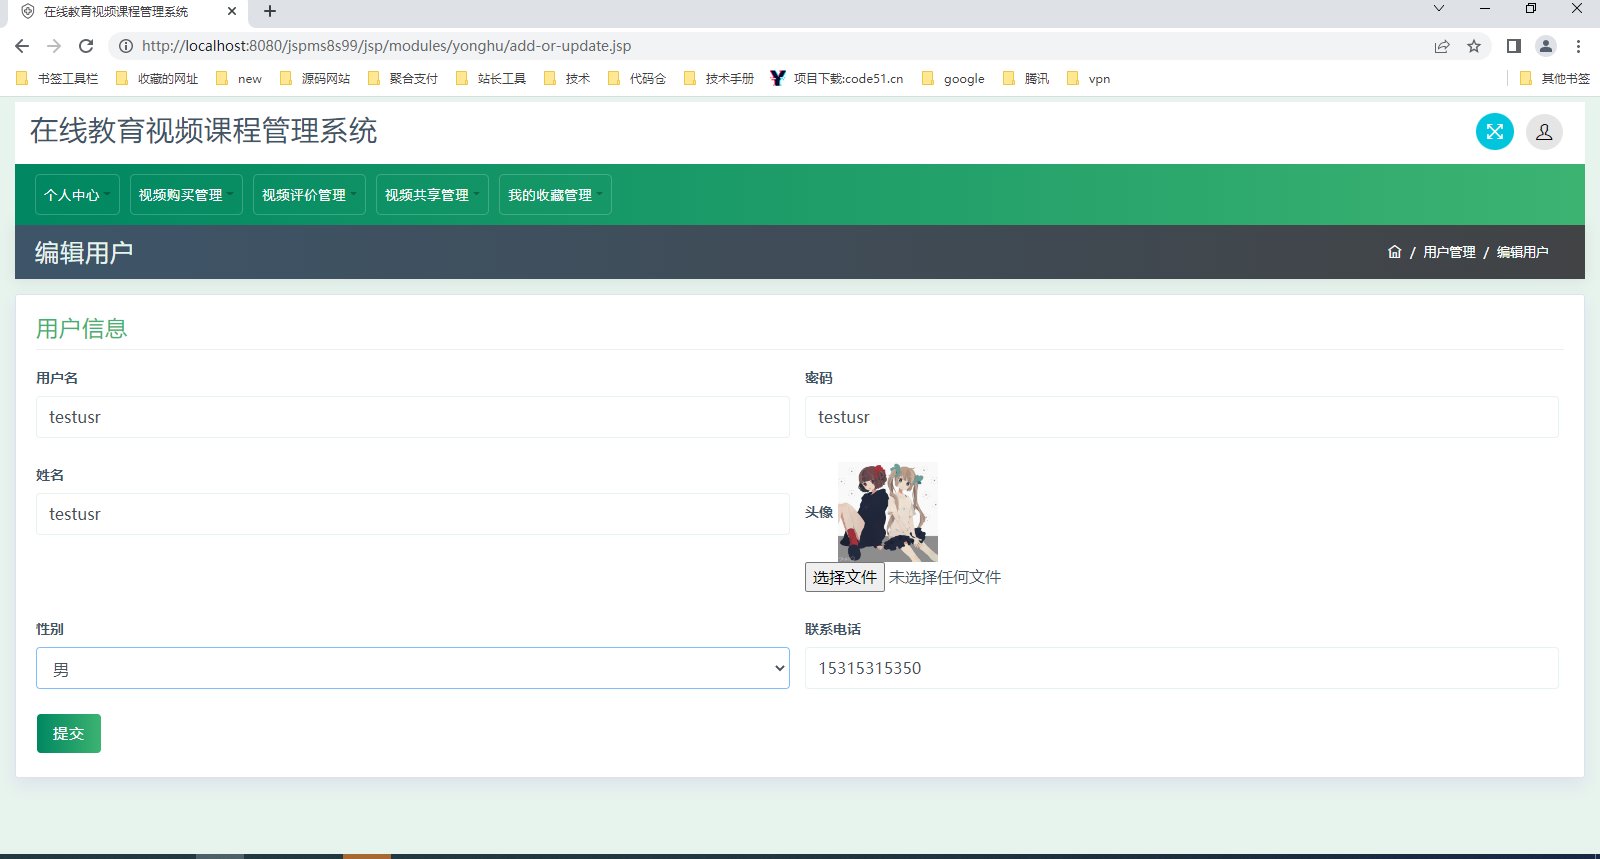View site information icon in address bar
Viewport: 1600px width, 859px height.
(125, 46)
